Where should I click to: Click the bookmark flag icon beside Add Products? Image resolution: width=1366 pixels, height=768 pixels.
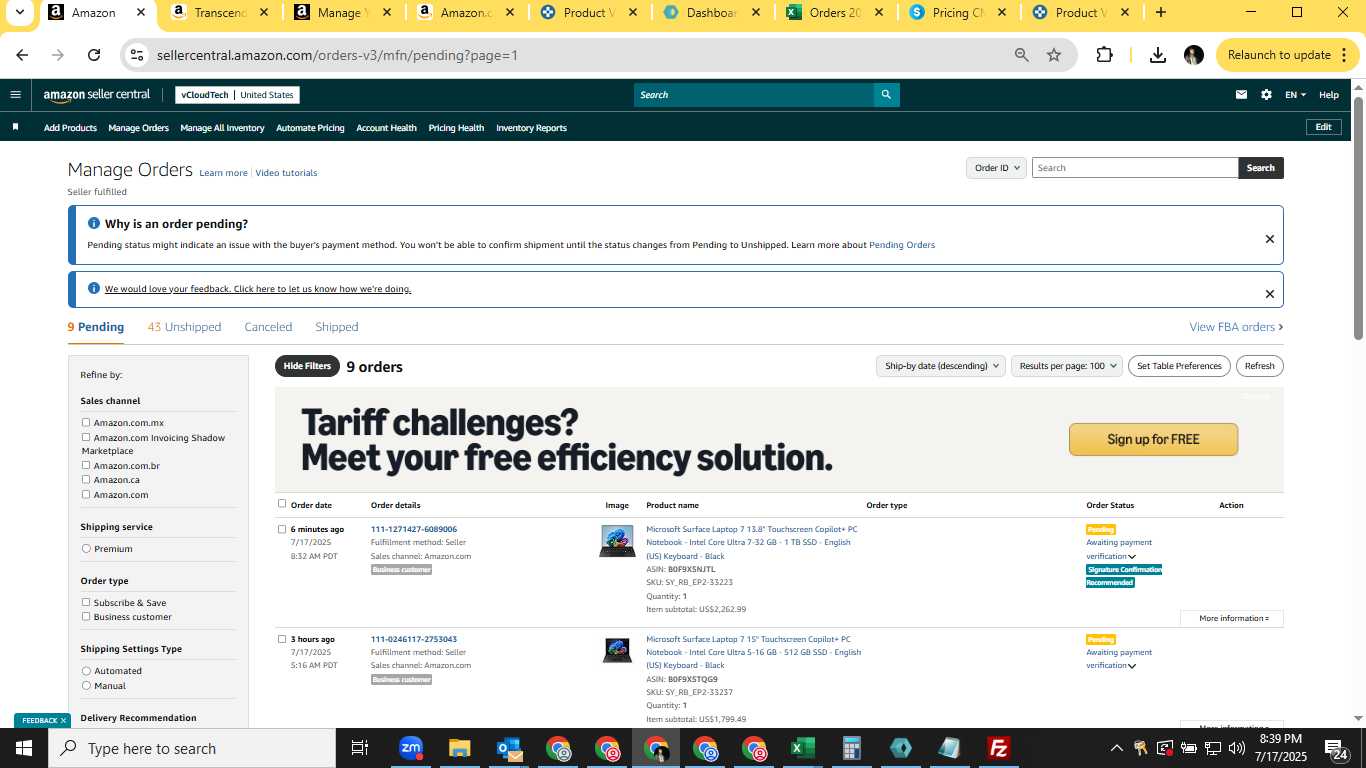coord(15,127)
